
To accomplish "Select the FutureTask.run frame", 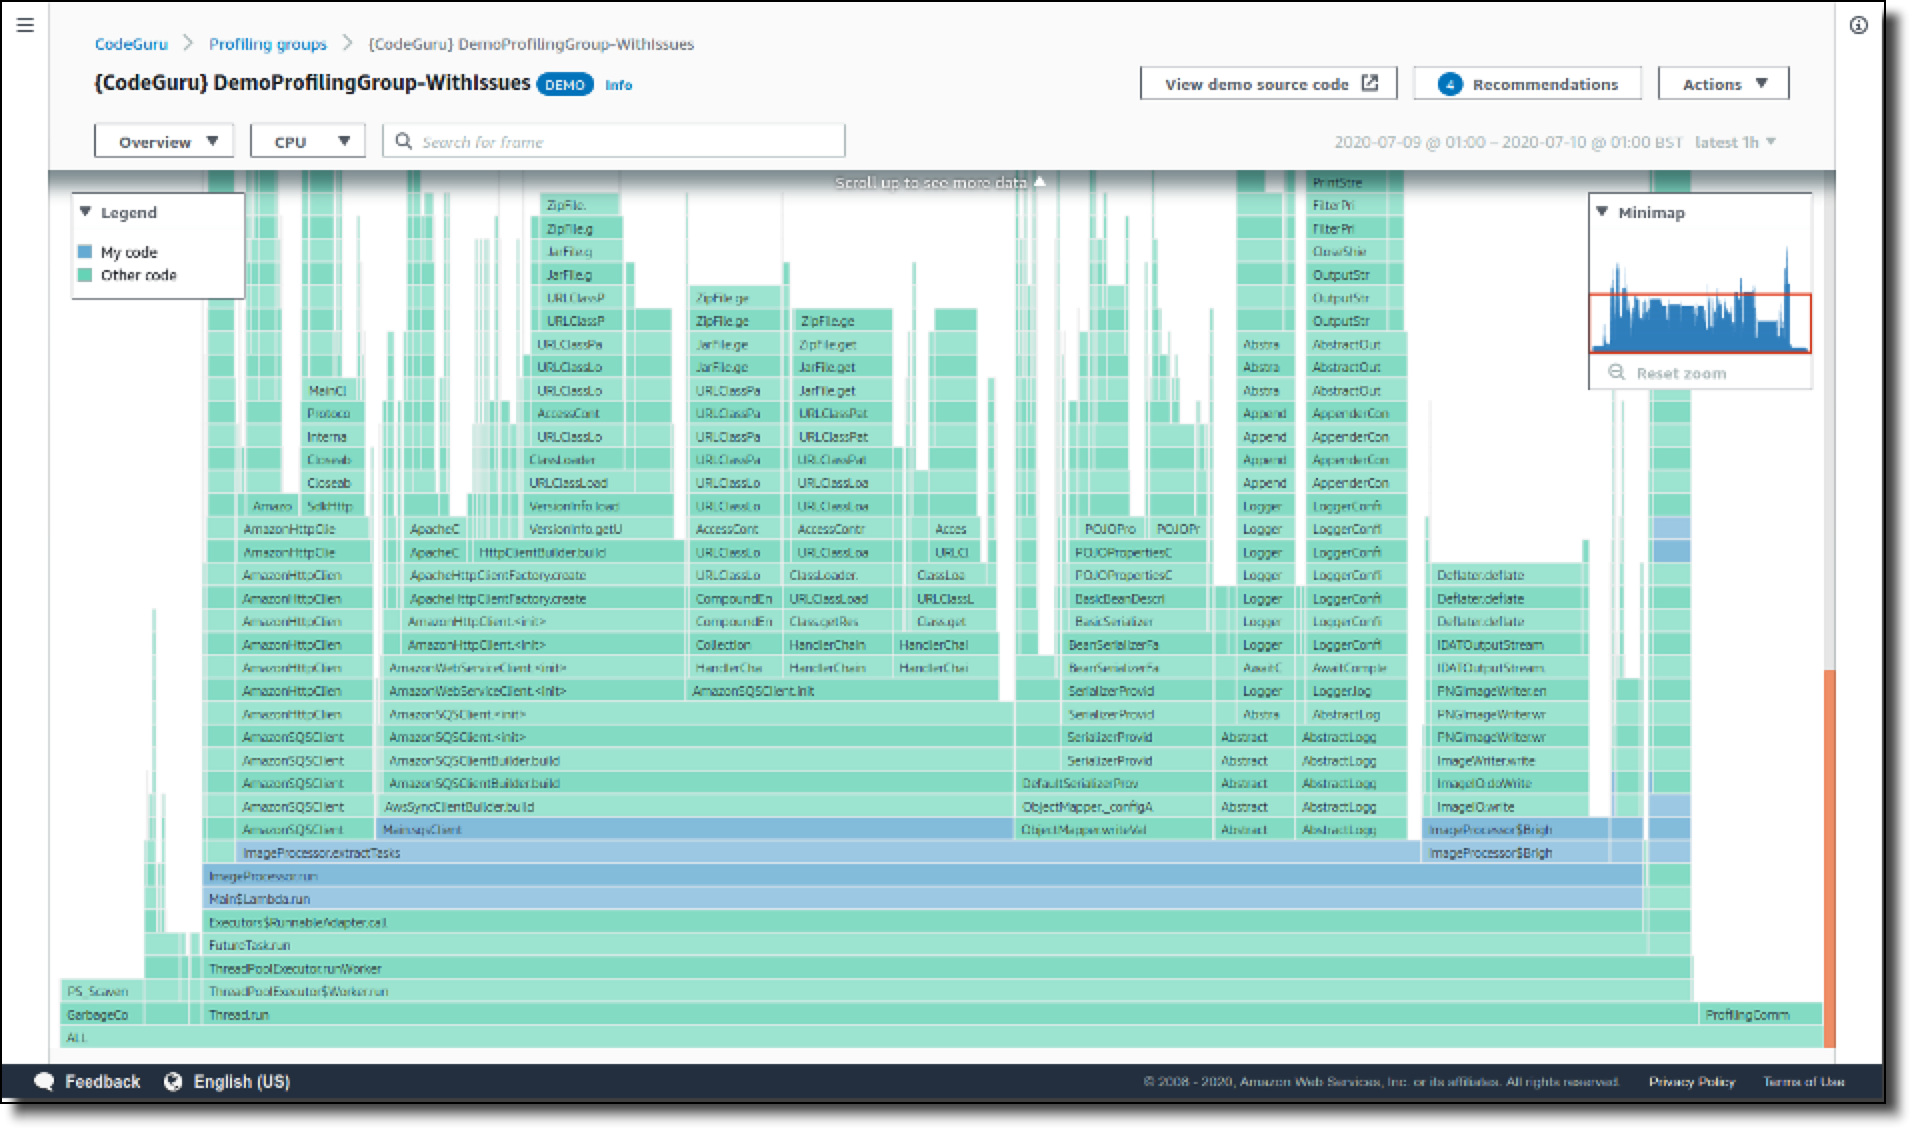I will point(924,945).
